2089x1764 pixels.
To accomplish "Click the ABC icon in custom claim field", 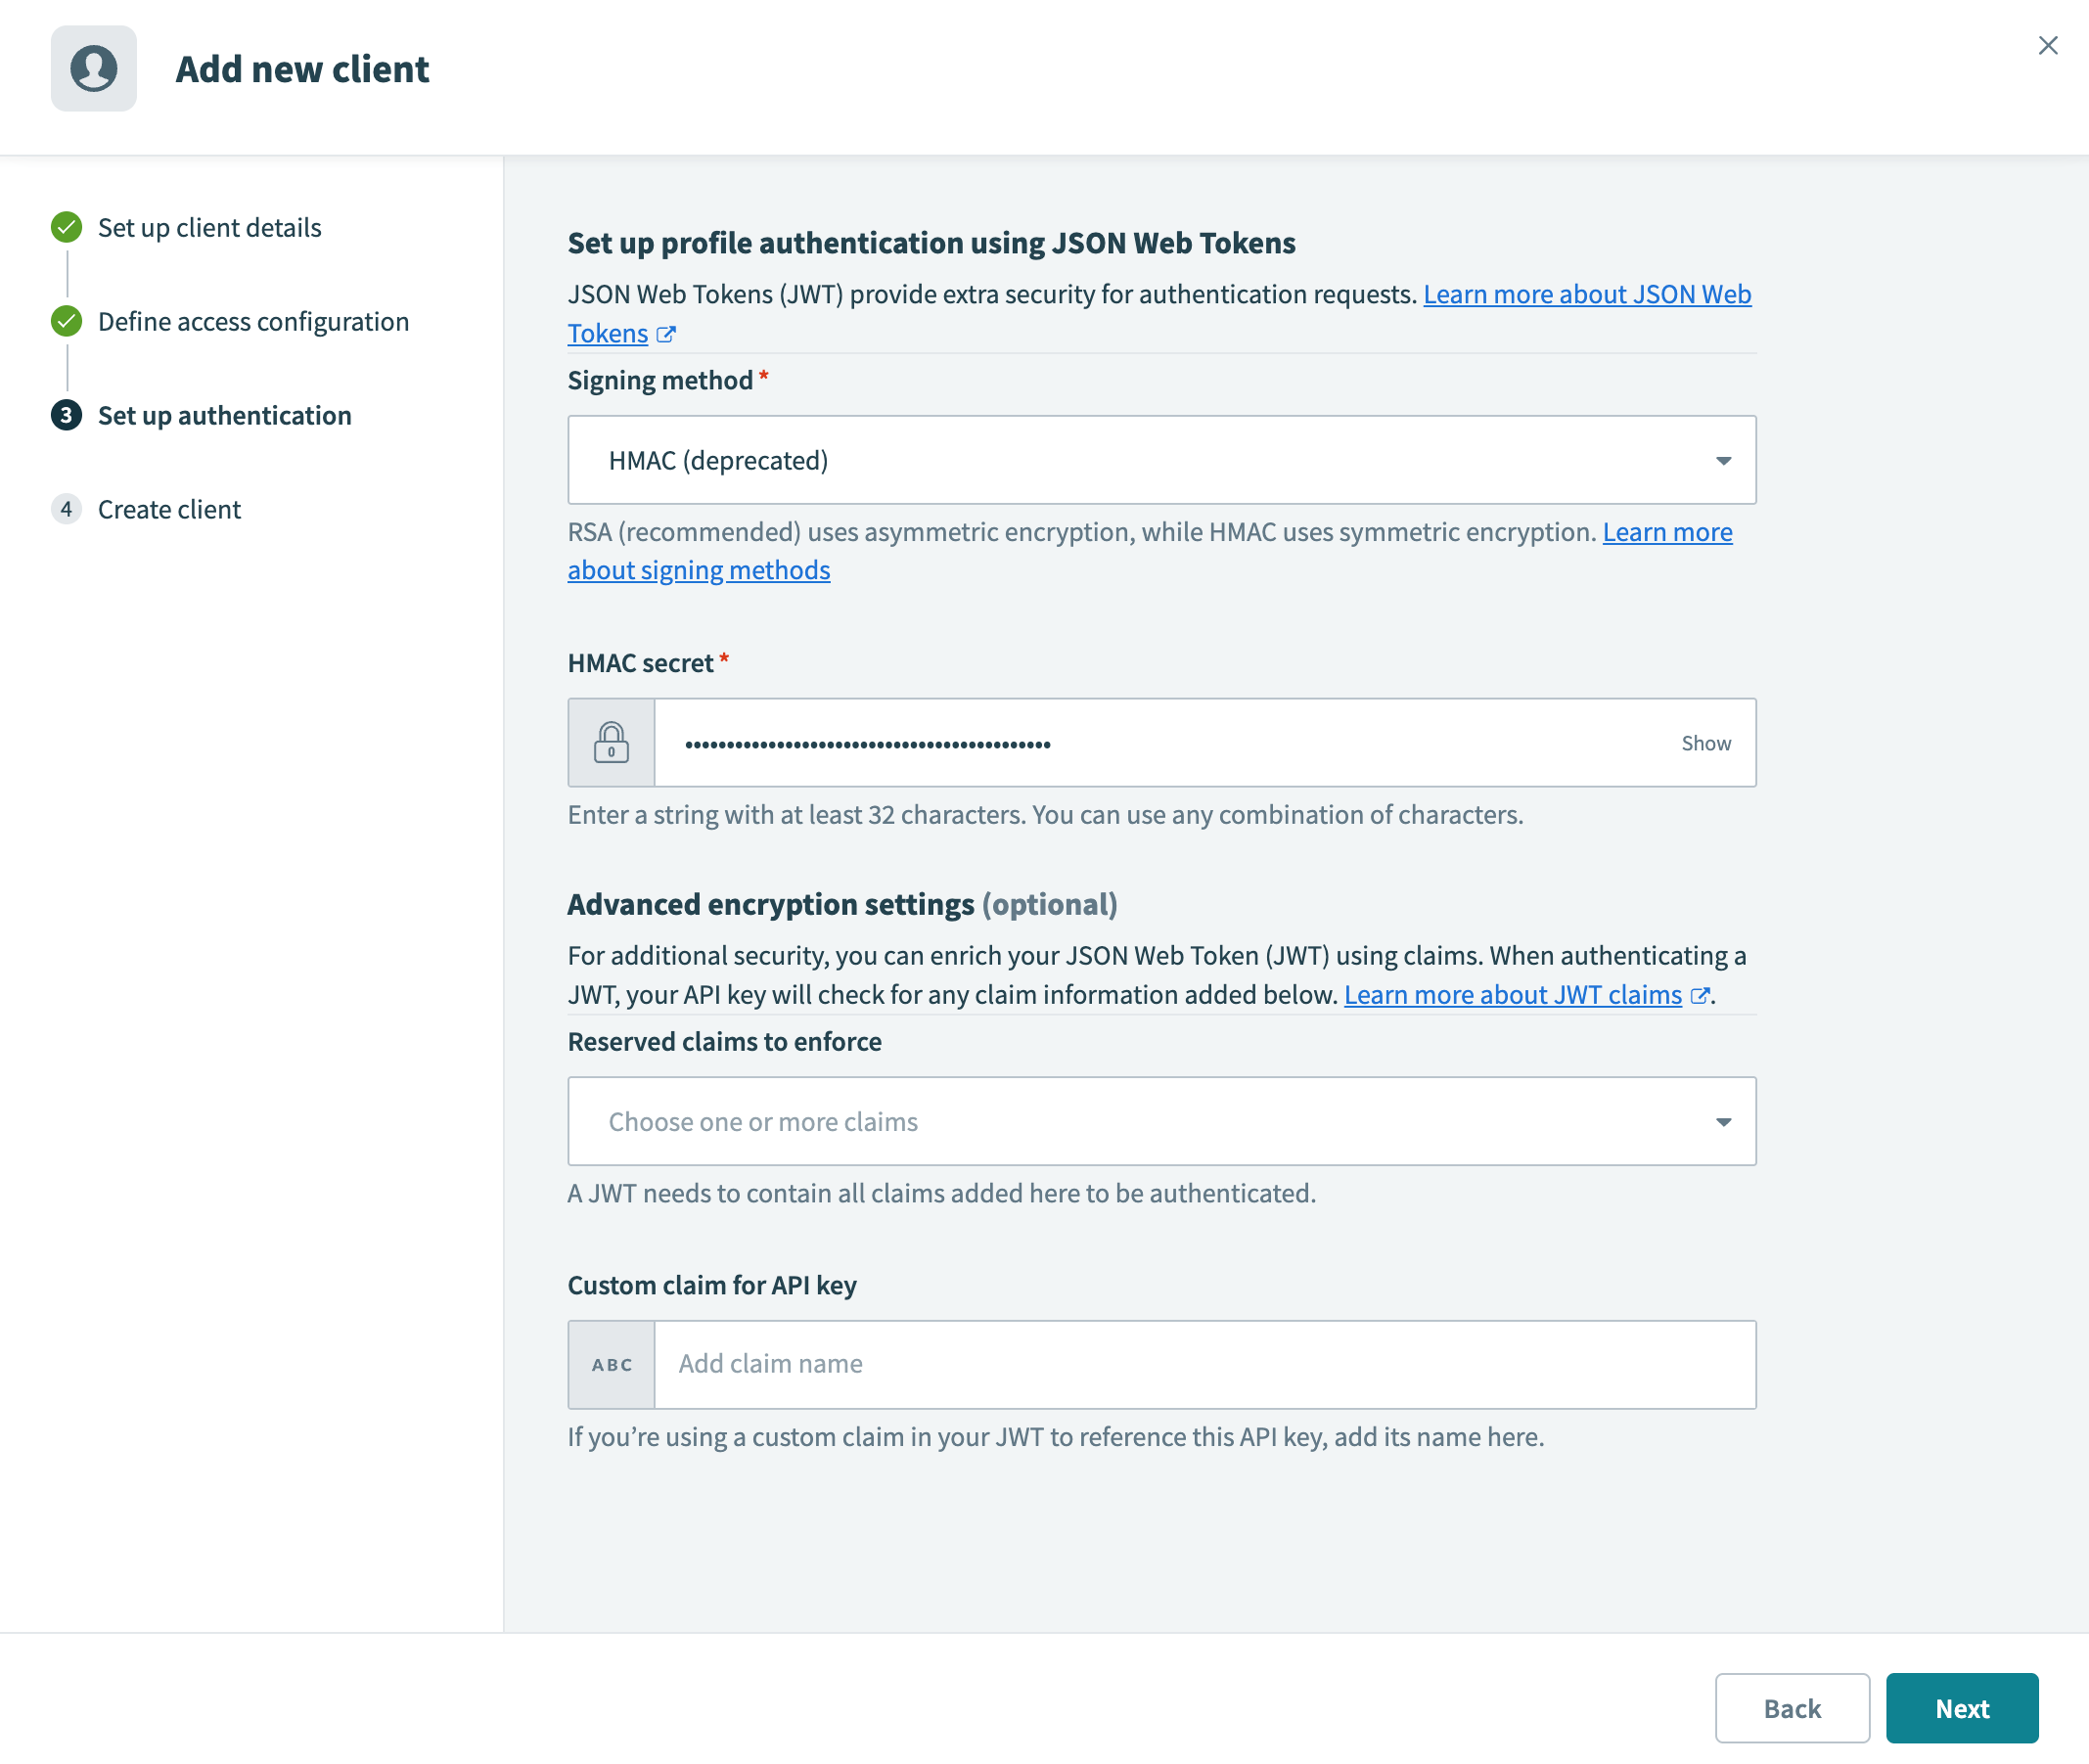I will pos(611,1365).
